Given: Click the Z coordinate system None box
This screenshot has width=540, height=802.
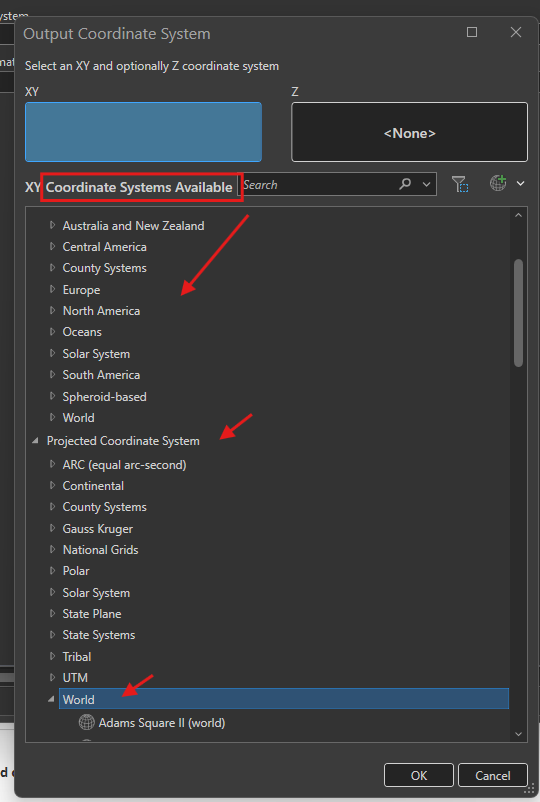Looking at the screenshot, I should pos(409,132).
